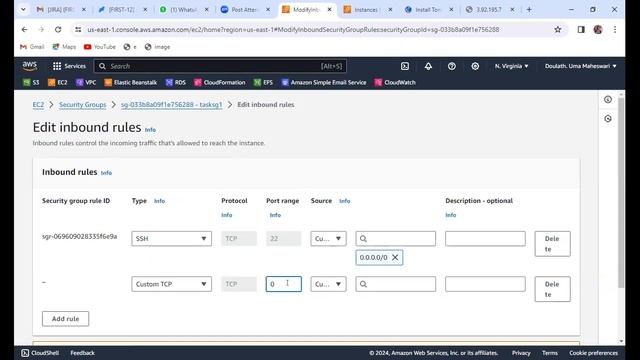Open the CloudFormation favorite shortcut
This screenshot has width=640, height=360.
[220, 82]
